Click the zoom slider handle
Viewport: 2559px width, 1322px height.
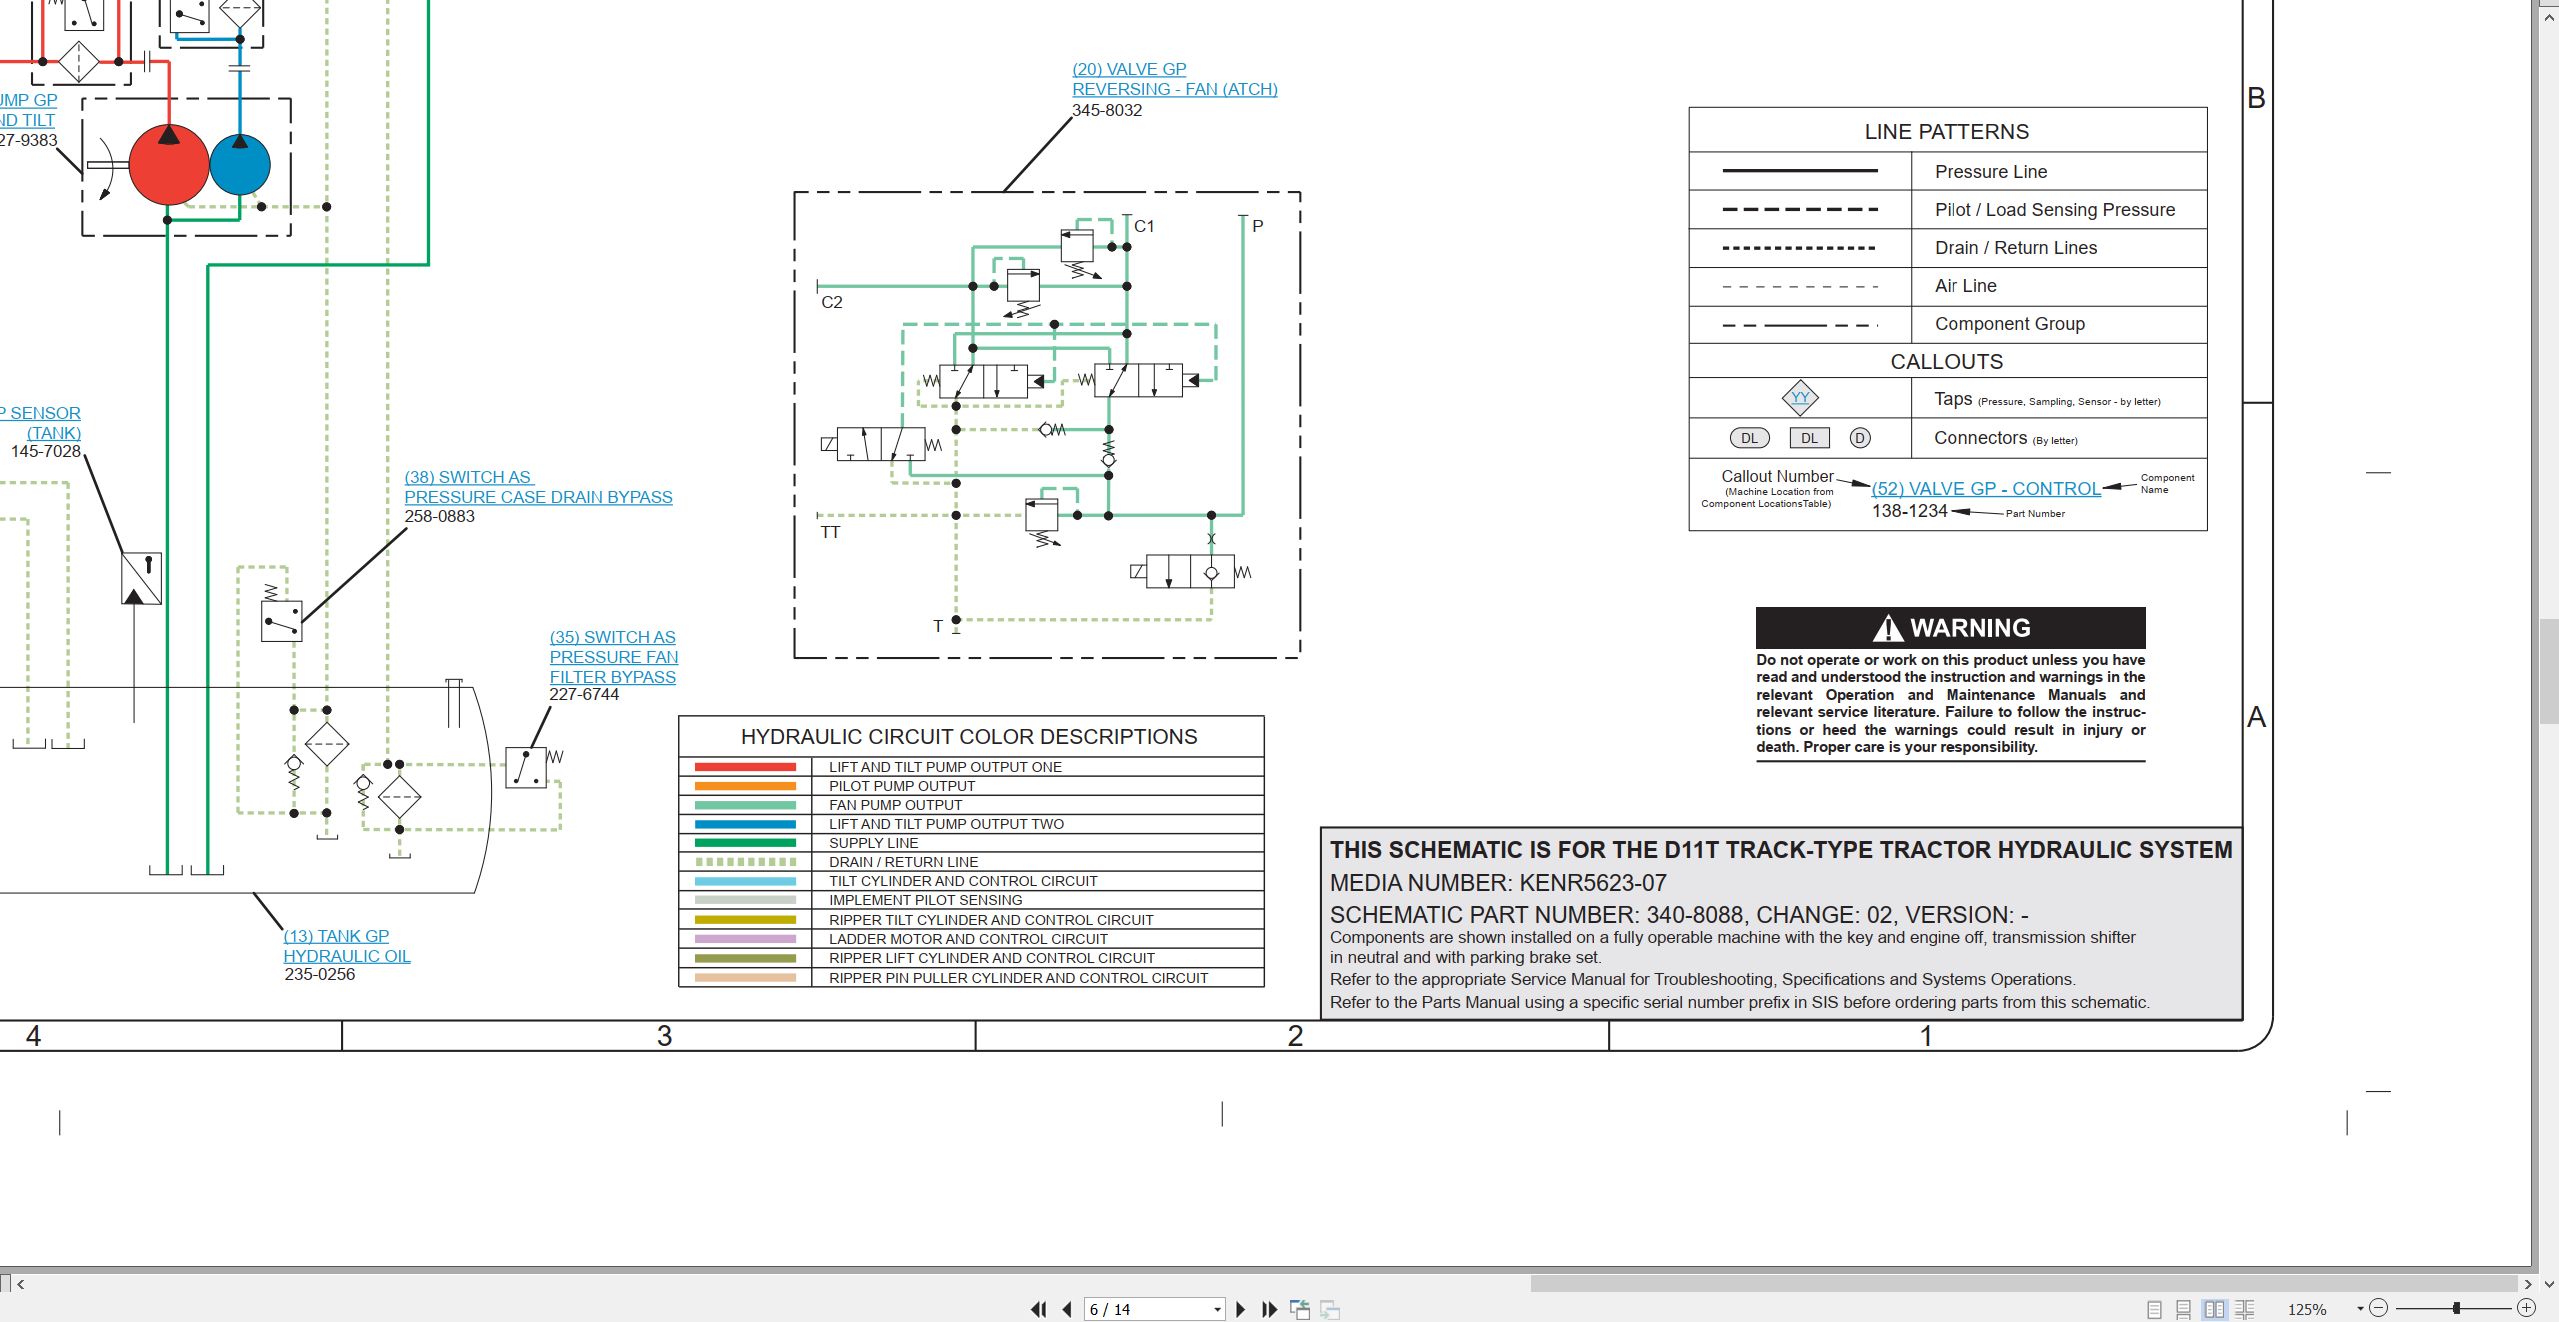tap(2456, 1308)
